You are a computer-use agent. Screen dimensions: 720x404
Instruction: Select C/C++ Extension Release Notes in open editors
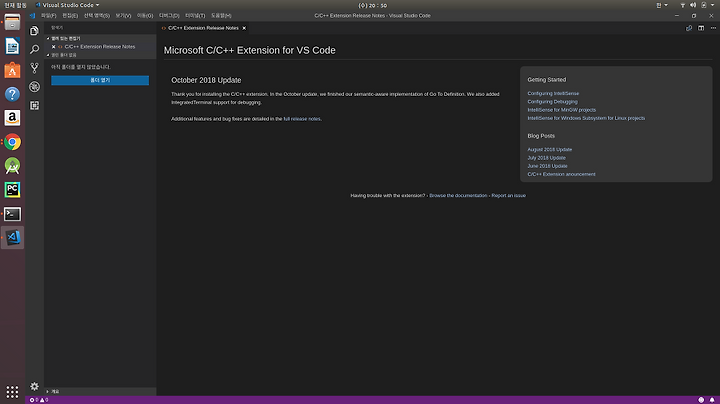click(100, 47)
